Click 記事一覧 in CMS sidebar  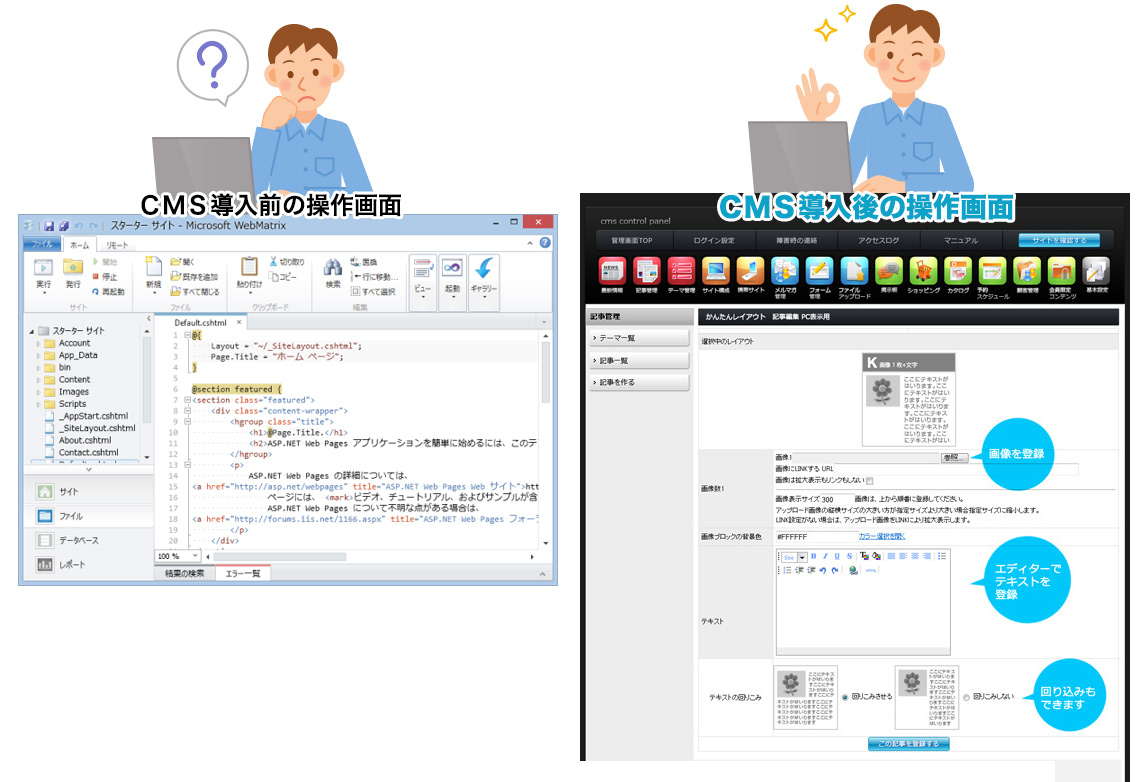coord(639,360)
